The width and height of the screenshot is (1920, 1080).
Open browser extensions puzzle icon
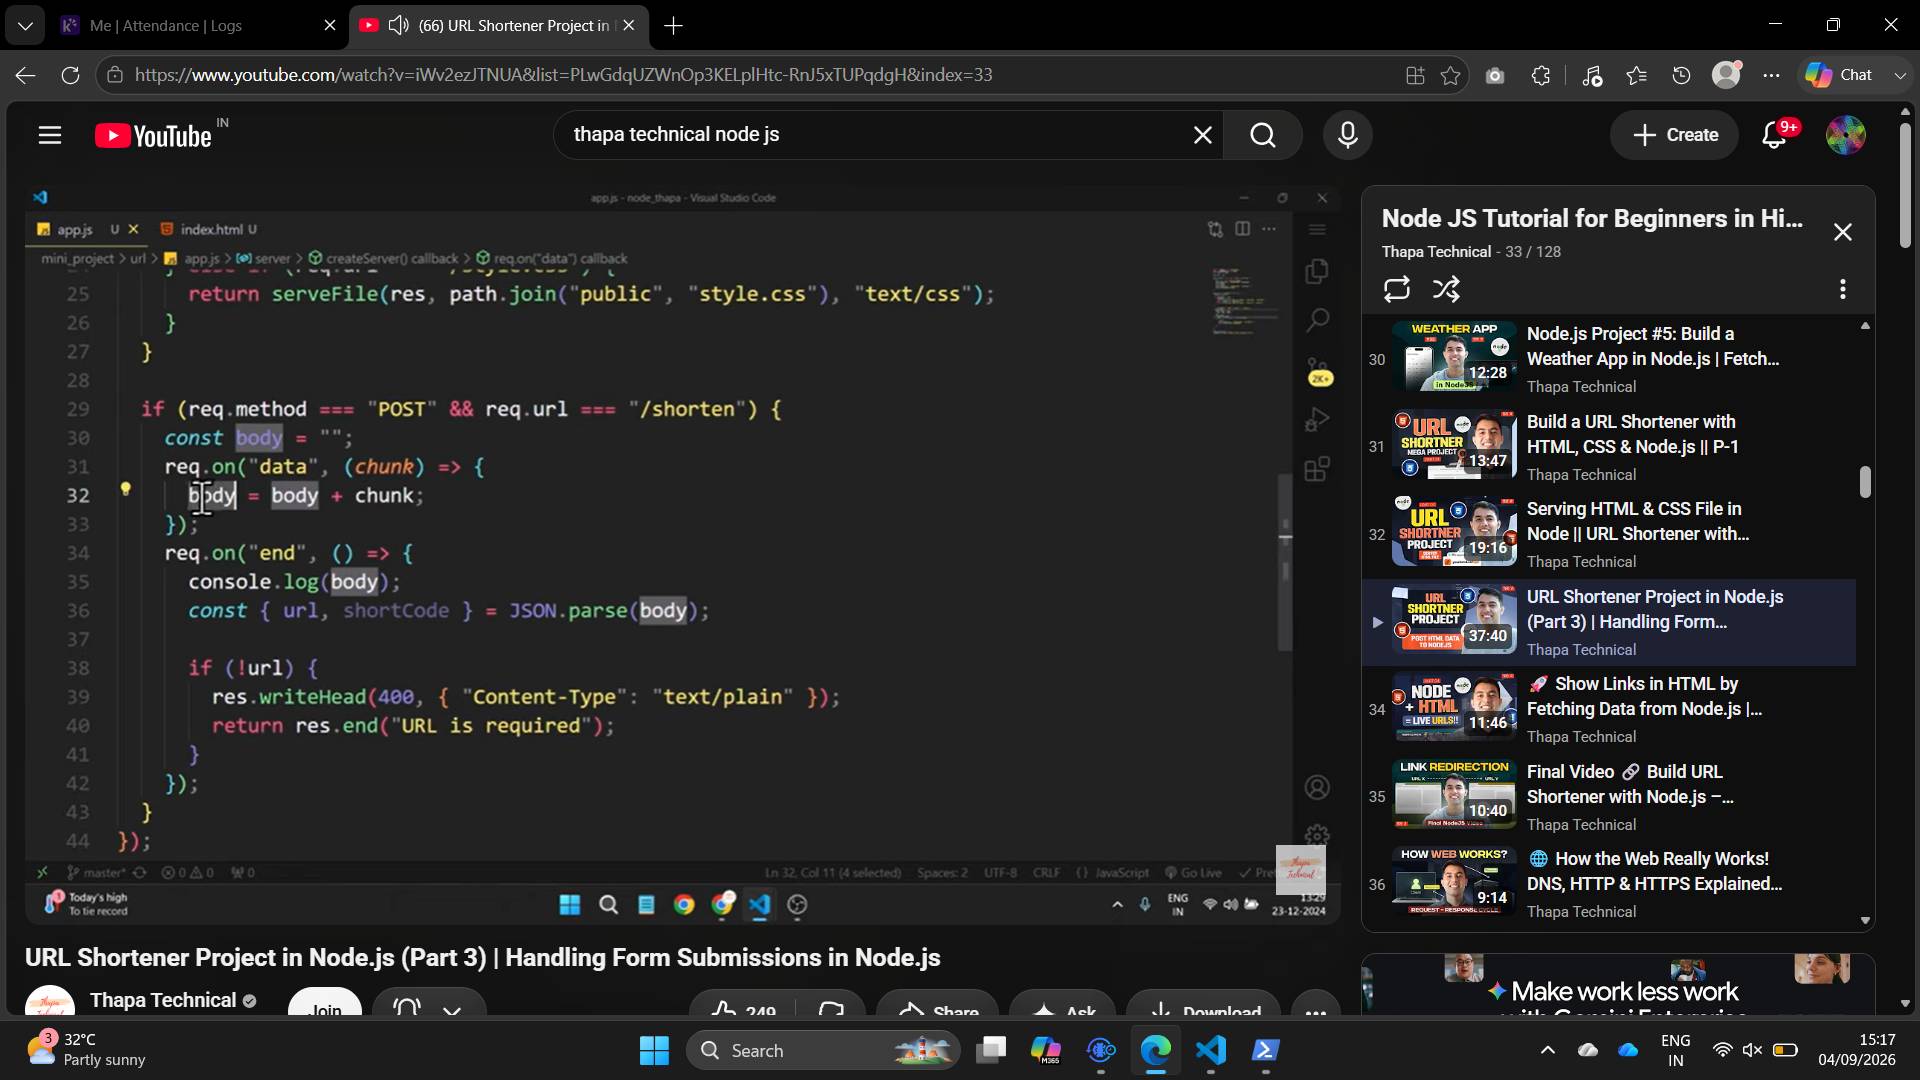point(1540,75)
